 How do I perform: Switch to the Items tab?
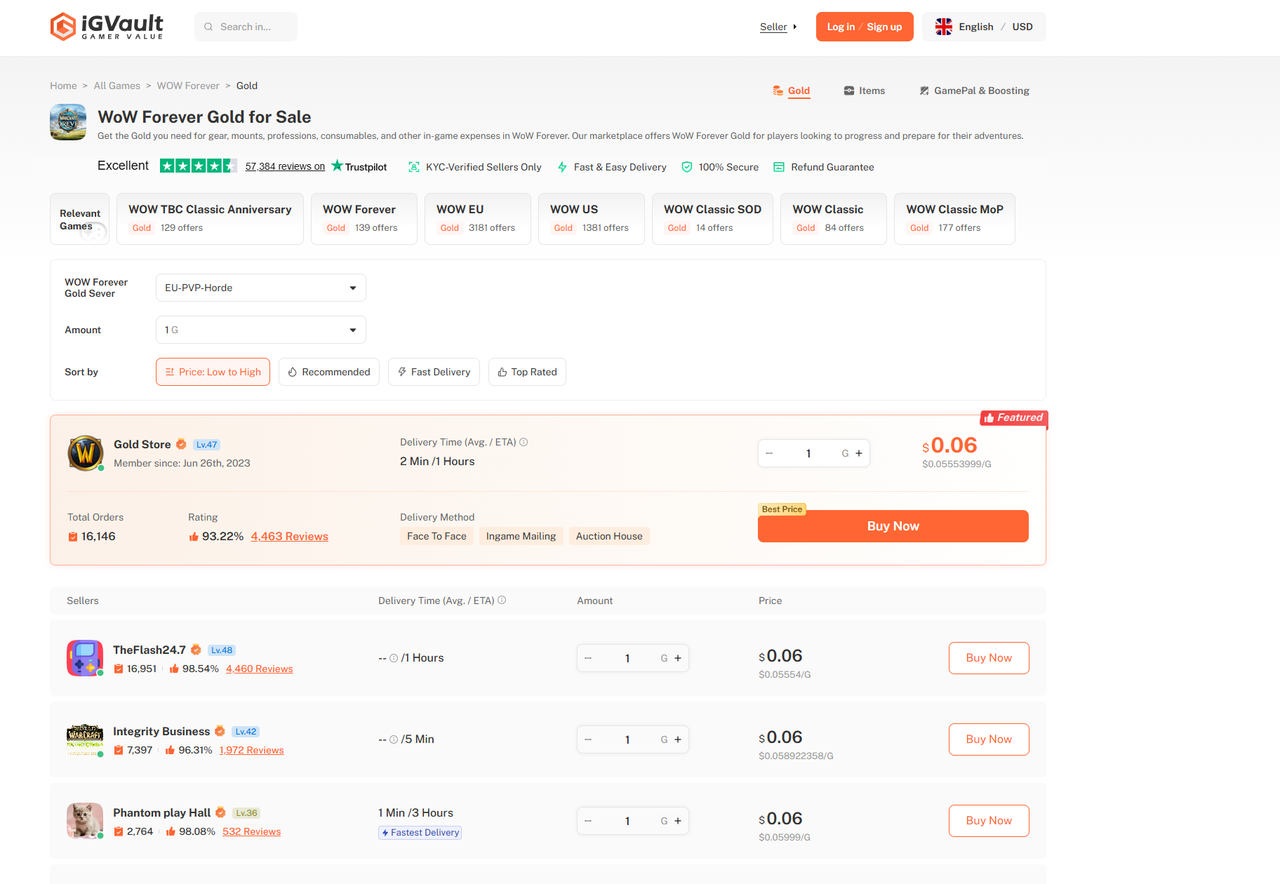pyautogui.click(x=864, y=91)
